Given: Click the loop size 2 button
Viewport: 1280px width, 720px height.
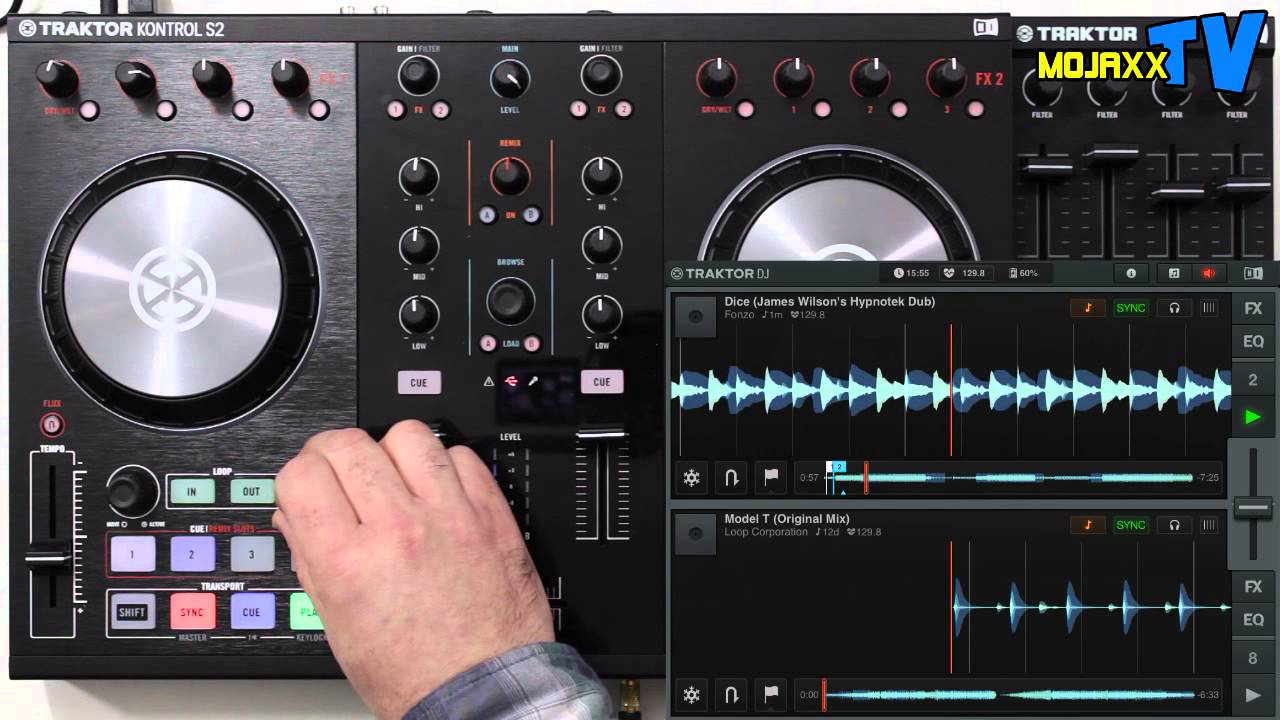Looking at the screenshot, I should (x=1253, y=380).
